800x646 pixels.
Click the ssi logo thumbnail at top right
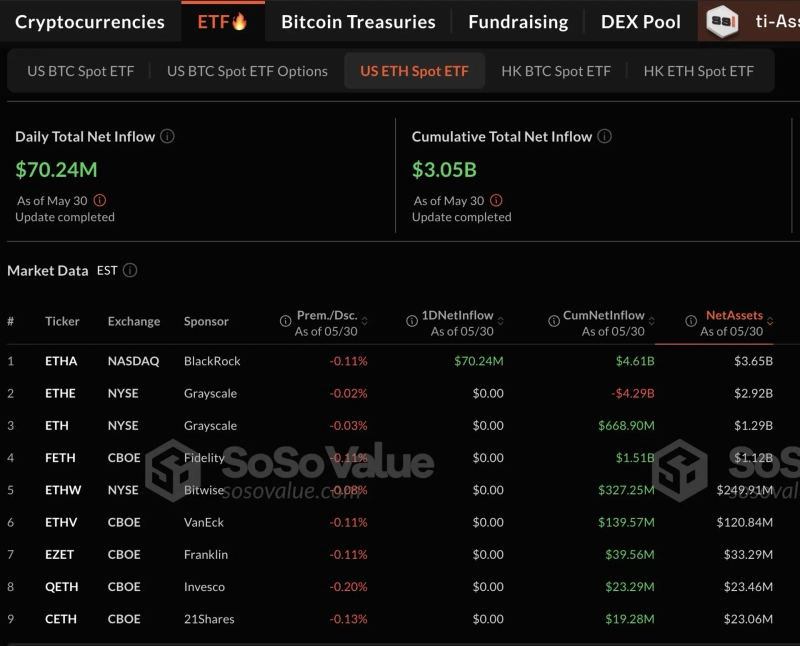[x=723, y=21]
